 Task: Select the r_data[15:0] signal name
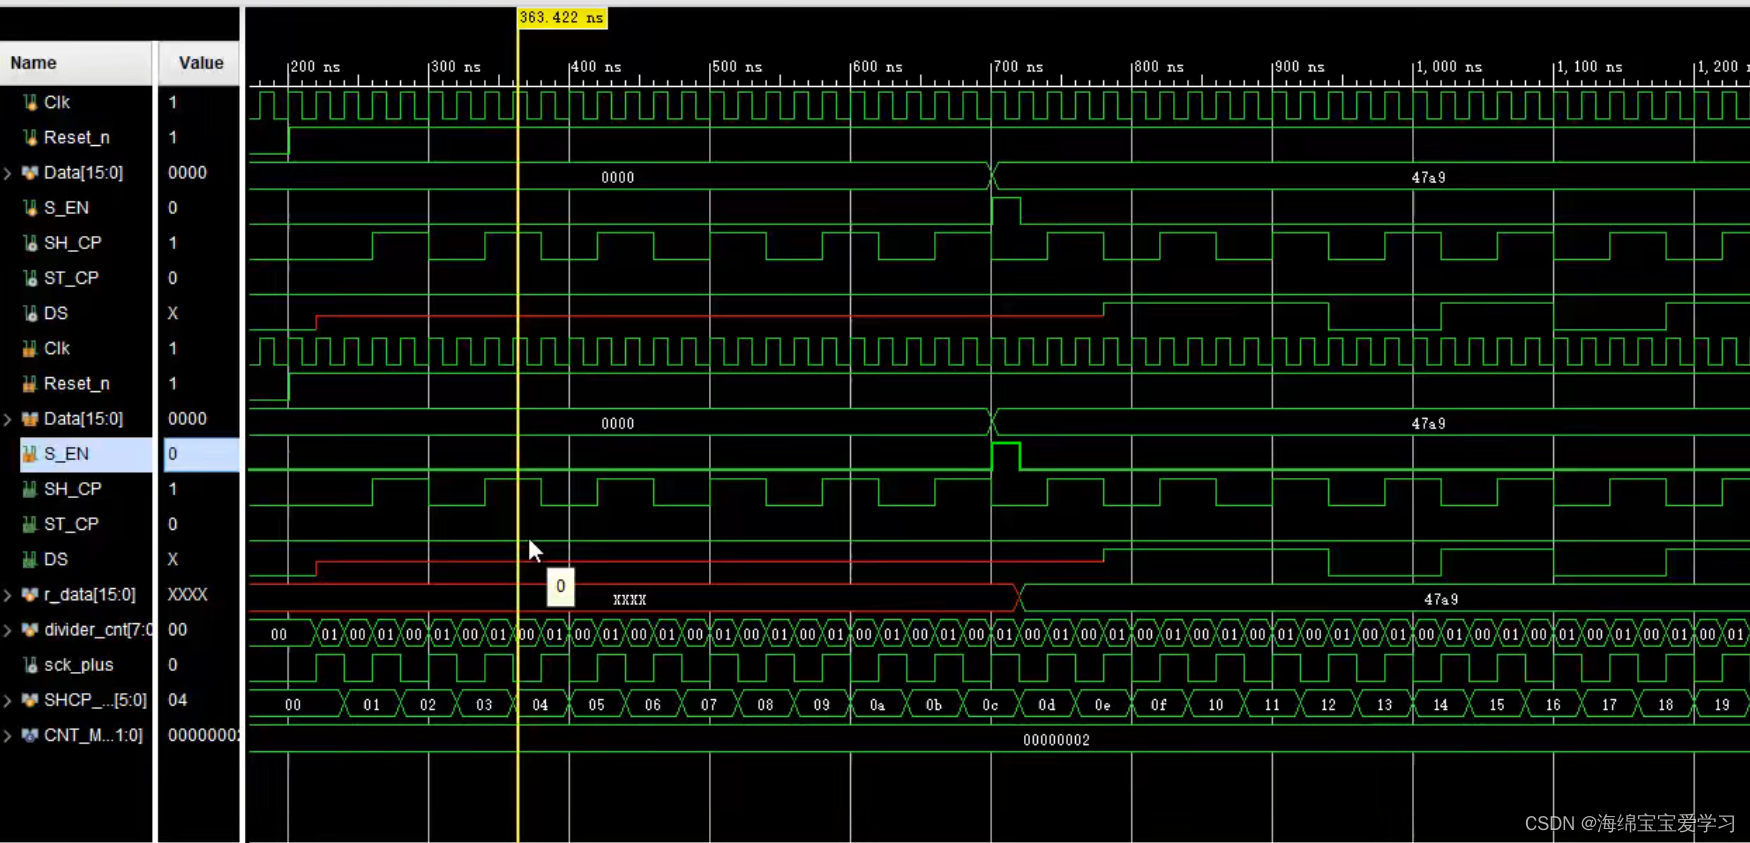point(89,595)
